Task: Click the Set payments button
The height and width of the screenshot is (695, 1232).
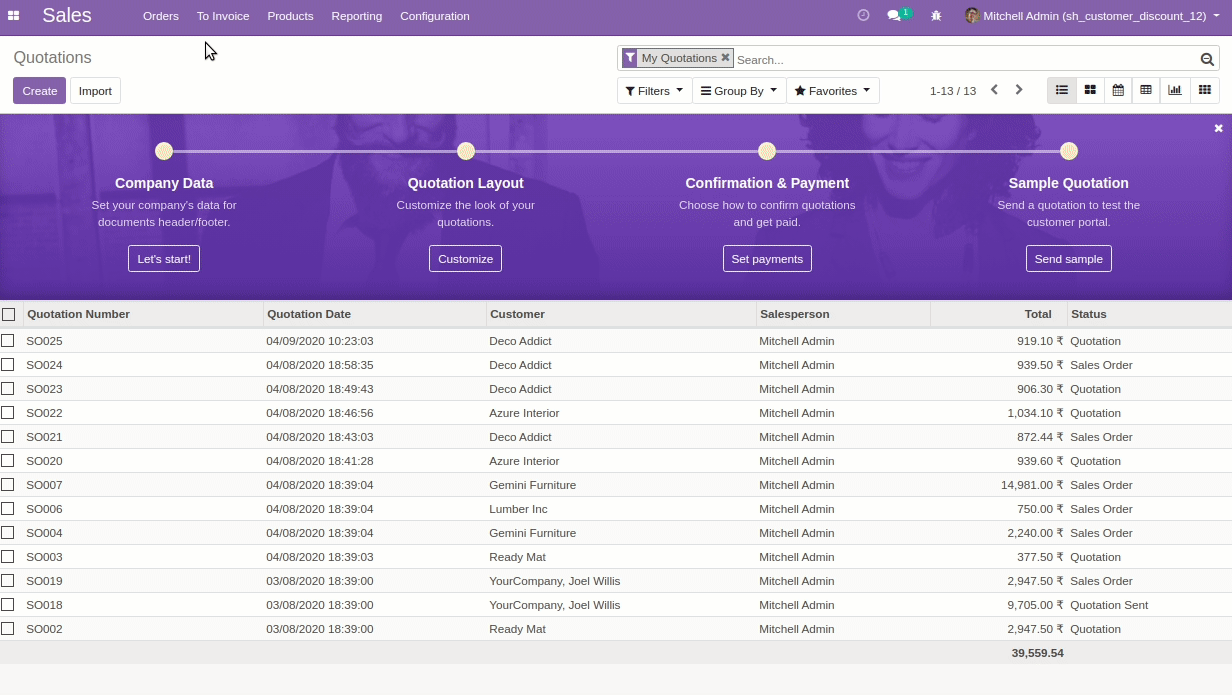Action: [x=767, y=259]
